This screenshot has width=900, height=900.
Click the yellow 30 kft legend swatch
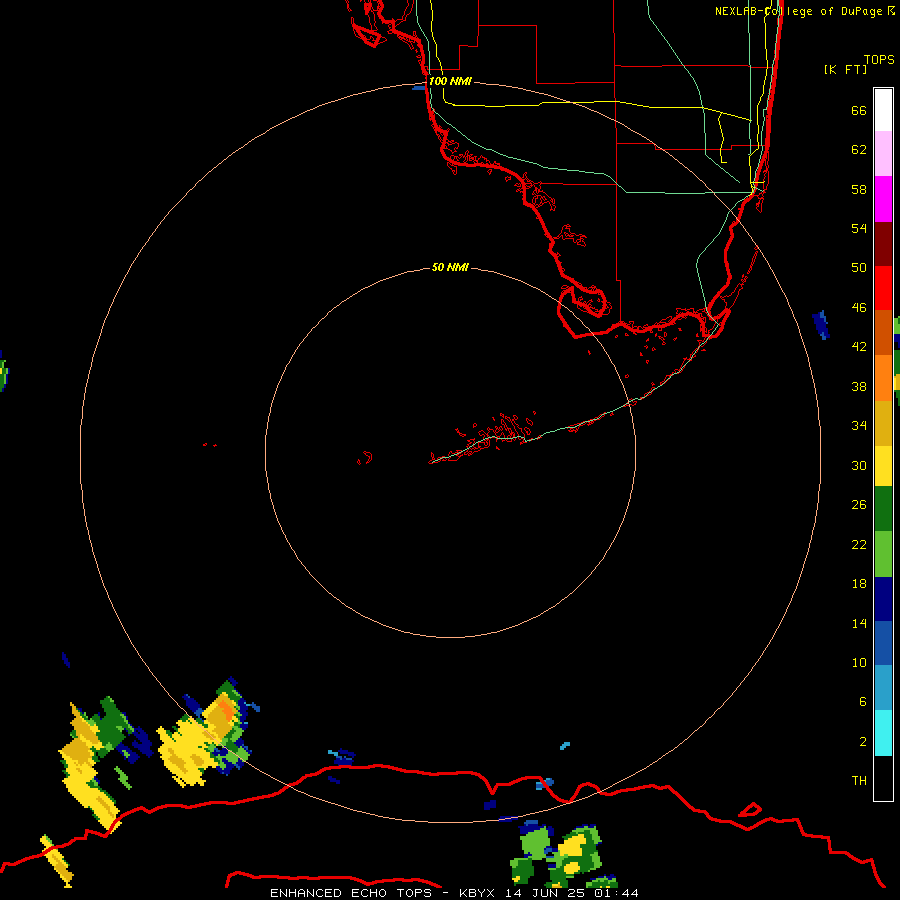tap(883, 466)
